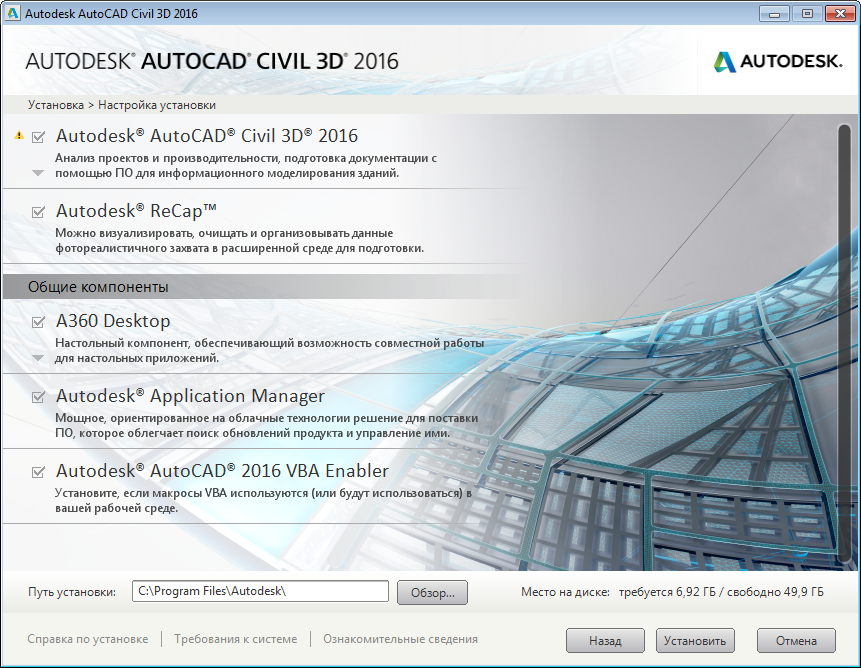Select the Autodesk ReCap title
Image resolution: width=861 pixels, height=668 pixels.
coord(136,211)
